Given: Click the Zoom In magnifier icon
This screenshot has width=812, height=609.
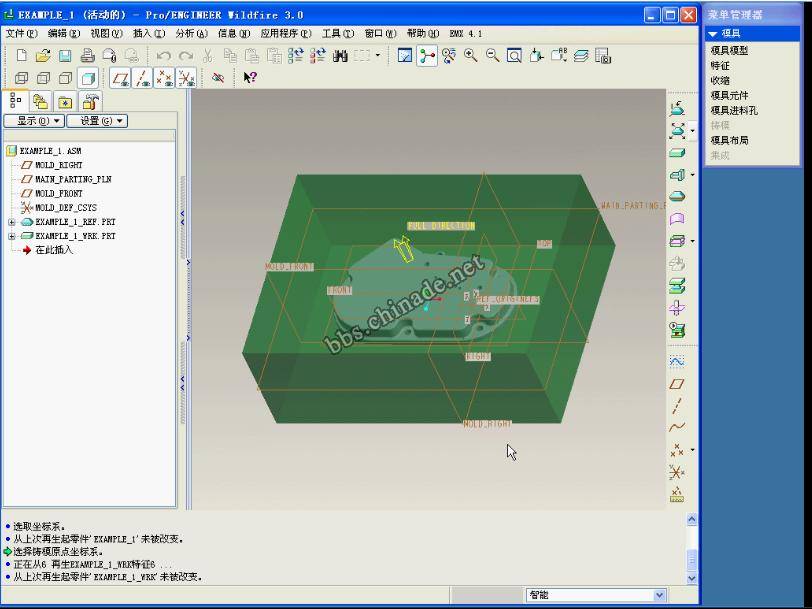Looking at the screenshot, I should coord(471,56).
